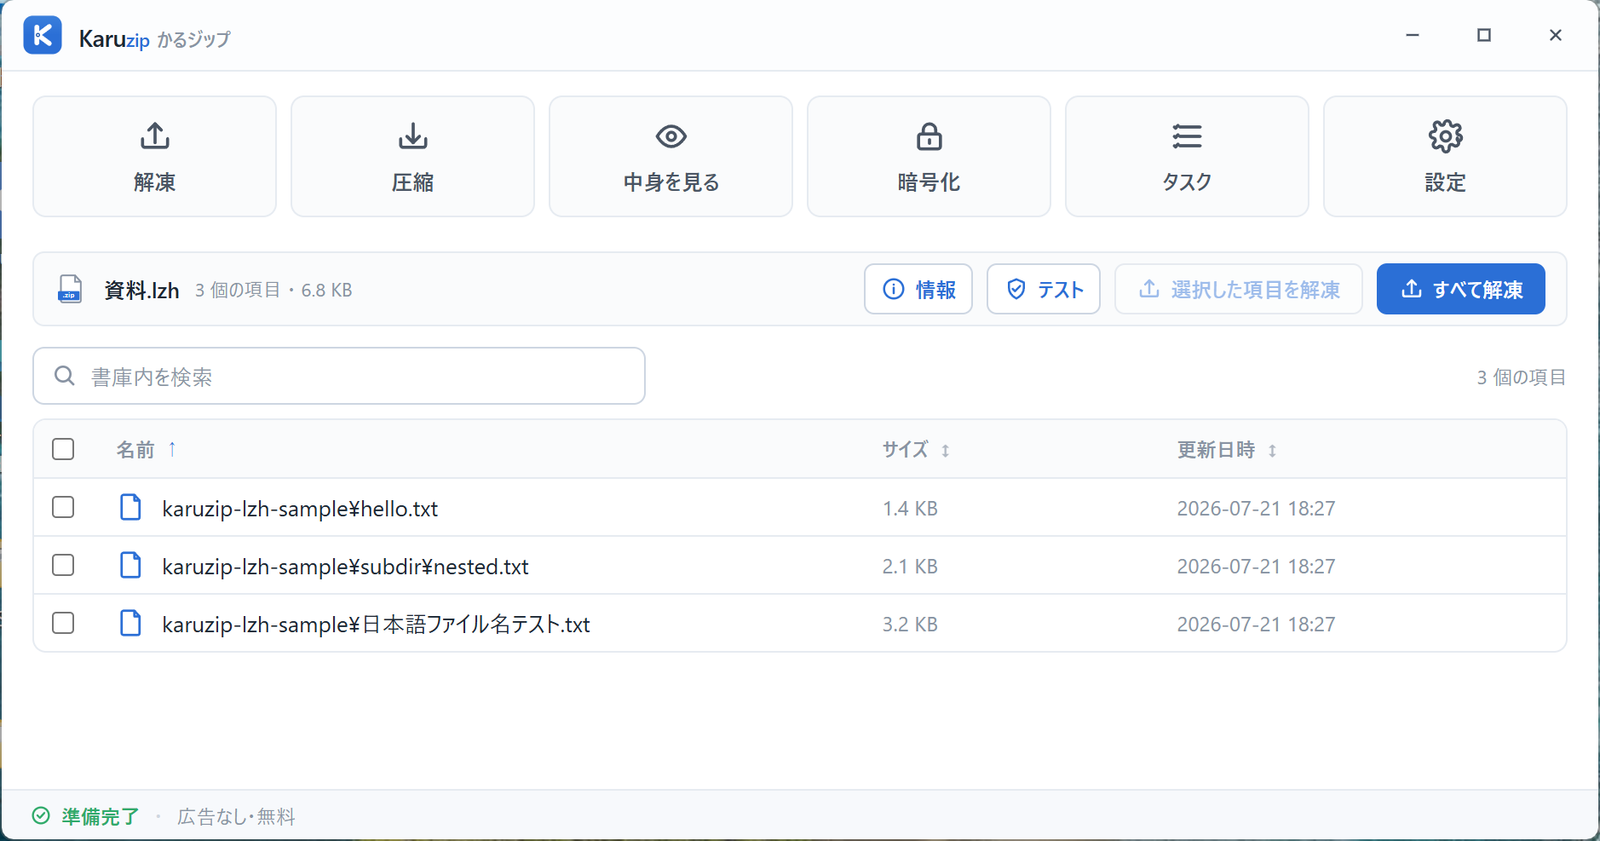Click the Karuzip K logo icon
1600x841 pixels.
coord(43,36)
